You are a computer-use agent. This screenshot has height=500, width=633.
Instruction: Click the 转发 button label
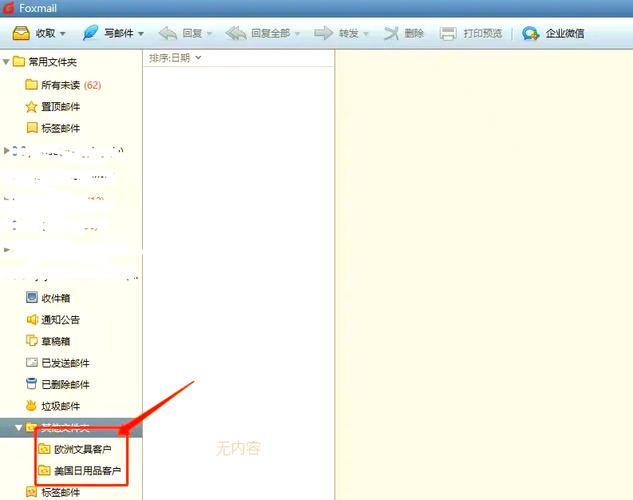pyautogui.click(x=348, y=33)
